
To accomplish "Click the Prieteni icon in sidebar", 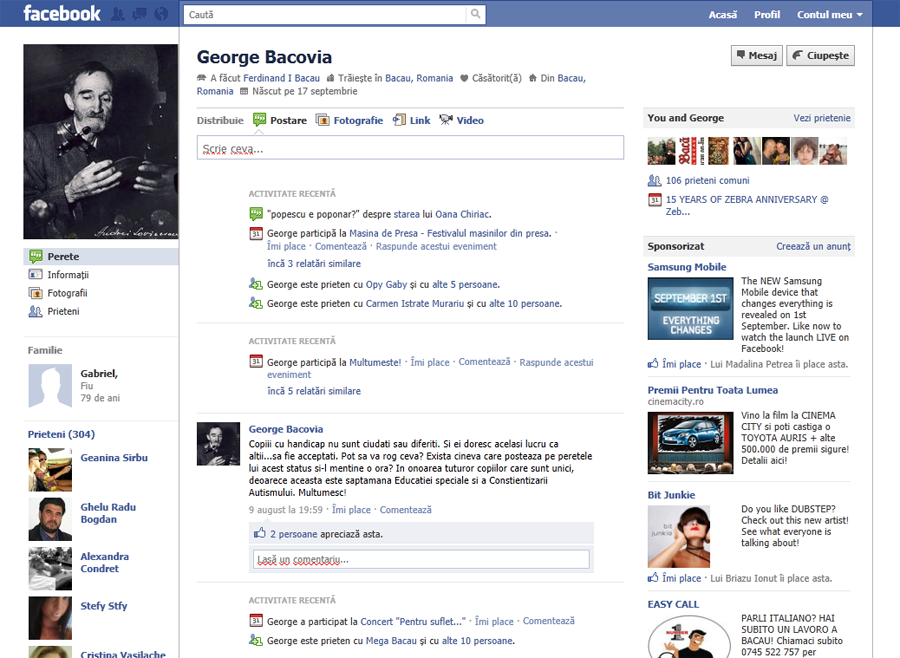I will coord(36,311).
